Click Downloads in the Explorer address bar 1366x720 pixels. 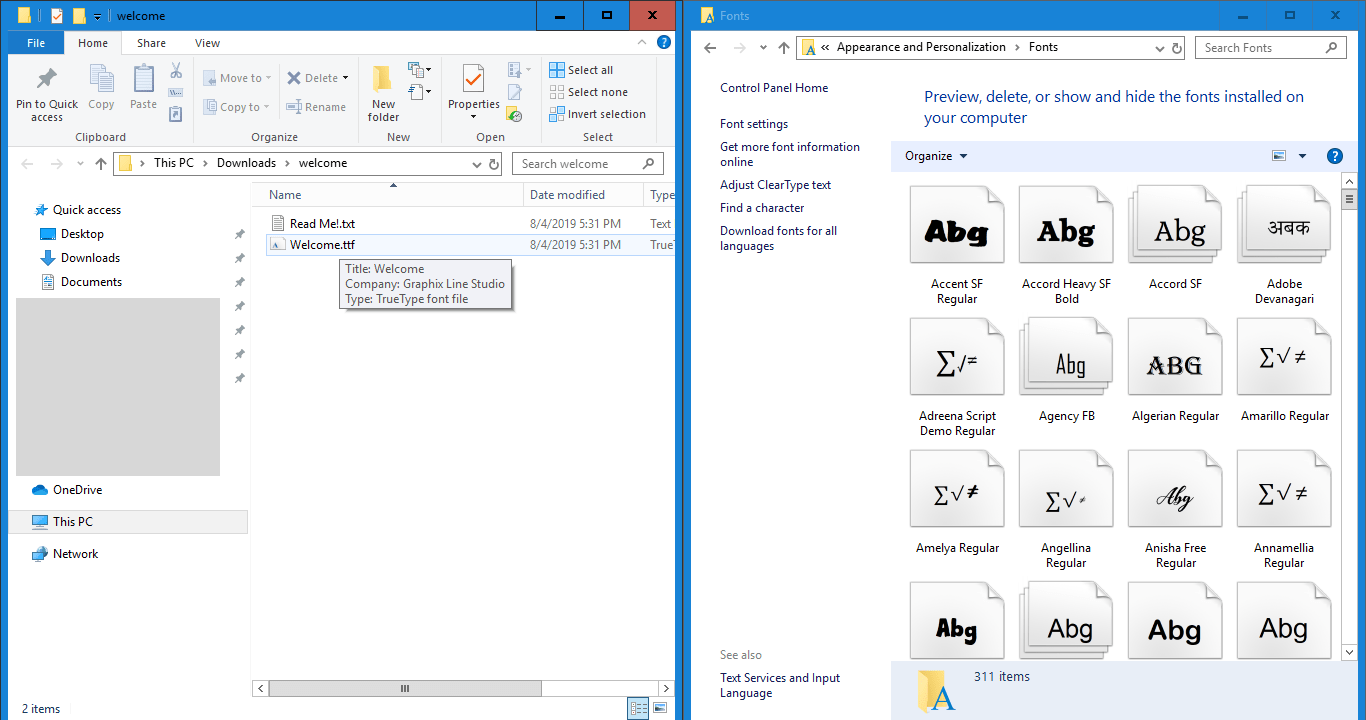[x=246, y=163]
